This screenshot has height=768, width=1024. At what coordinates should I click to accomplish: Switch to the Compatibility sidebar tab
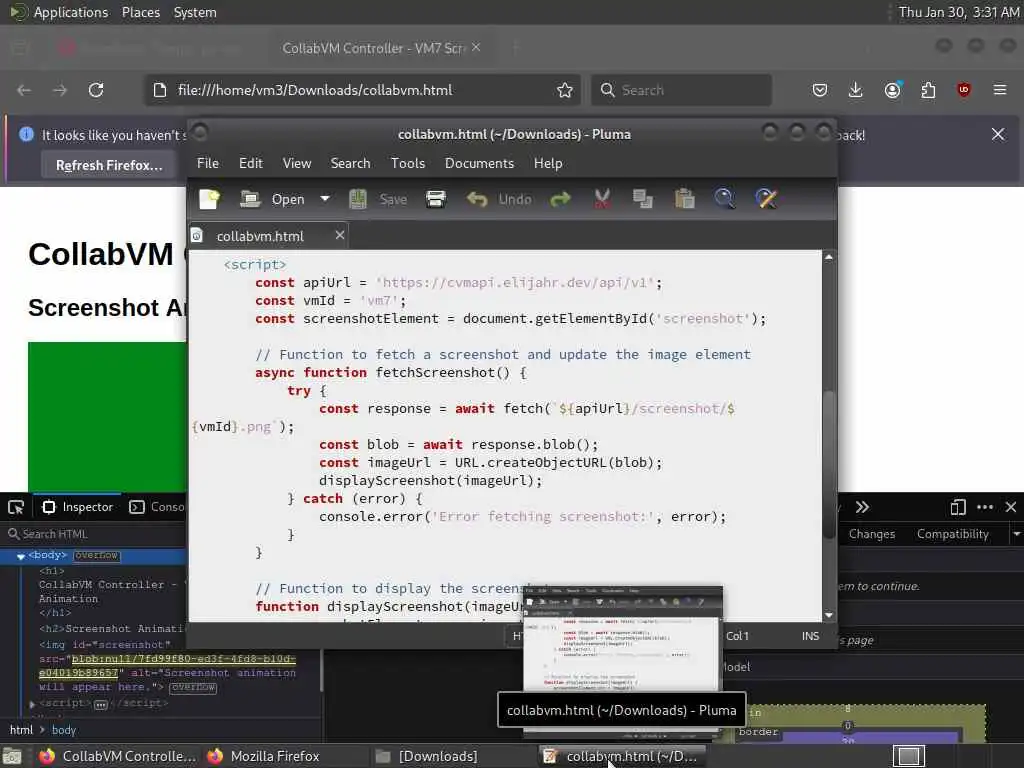pyautogui.click(x=952, y=534)
